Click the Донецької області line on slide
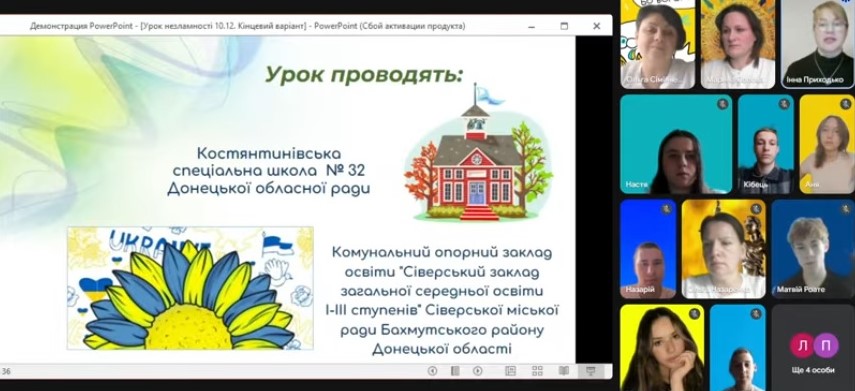855x391 pixels. click(442, 348)
